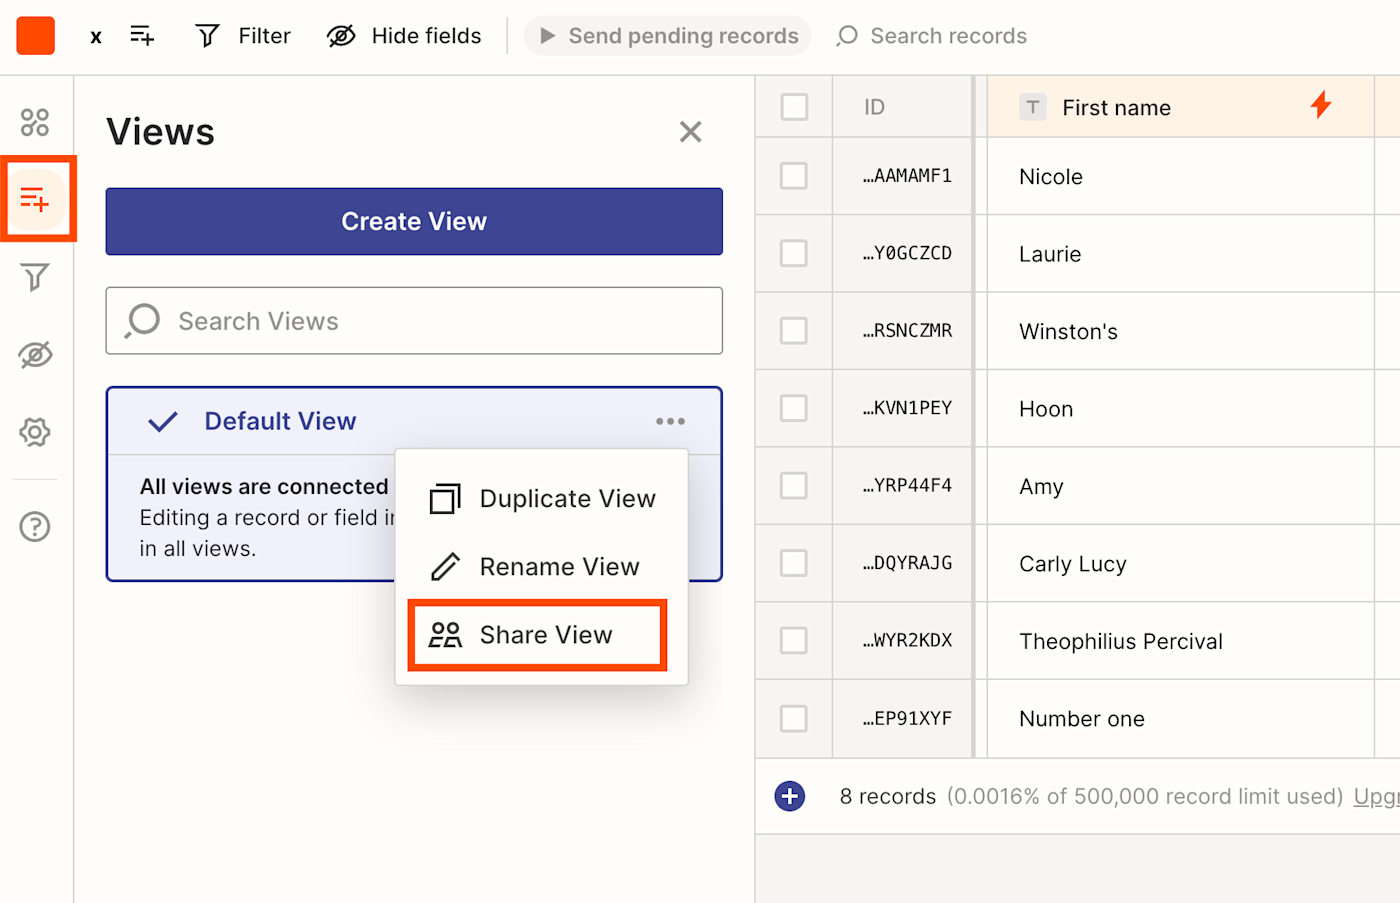
Task: Open table settings gear icon
Action: tap(35, 432)
